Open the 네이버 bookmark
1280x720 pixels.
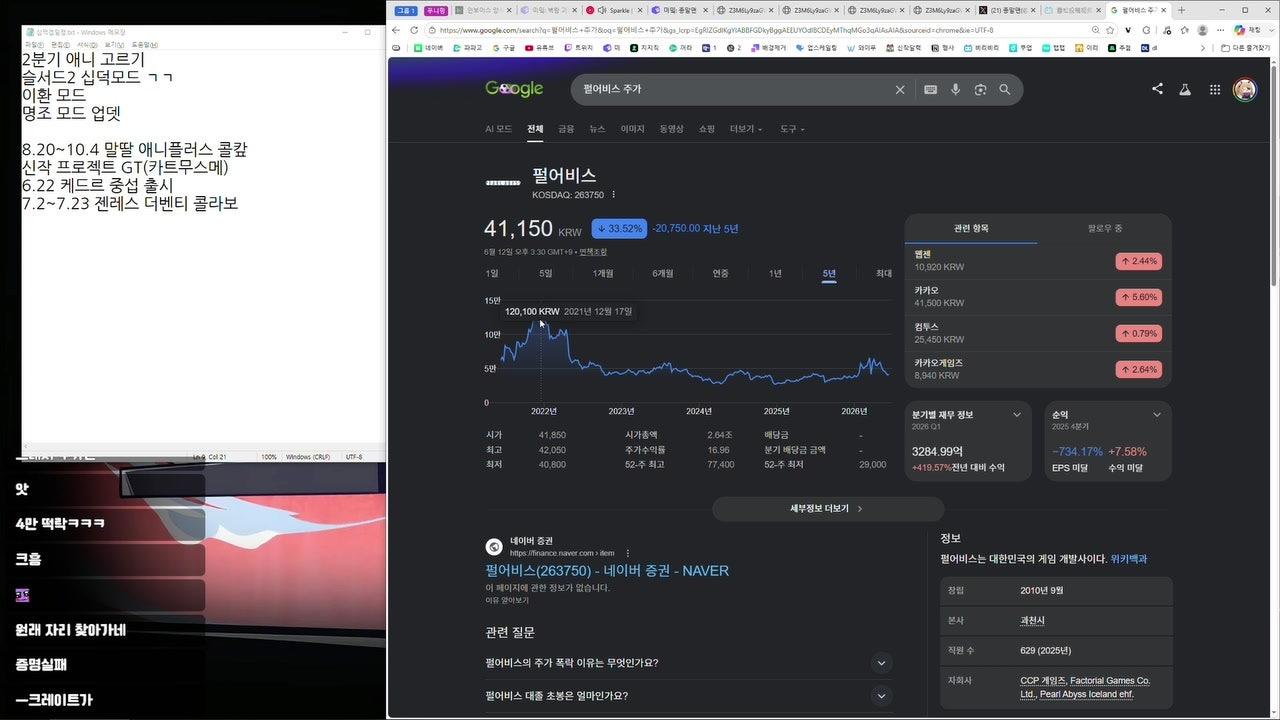(428, 47)
